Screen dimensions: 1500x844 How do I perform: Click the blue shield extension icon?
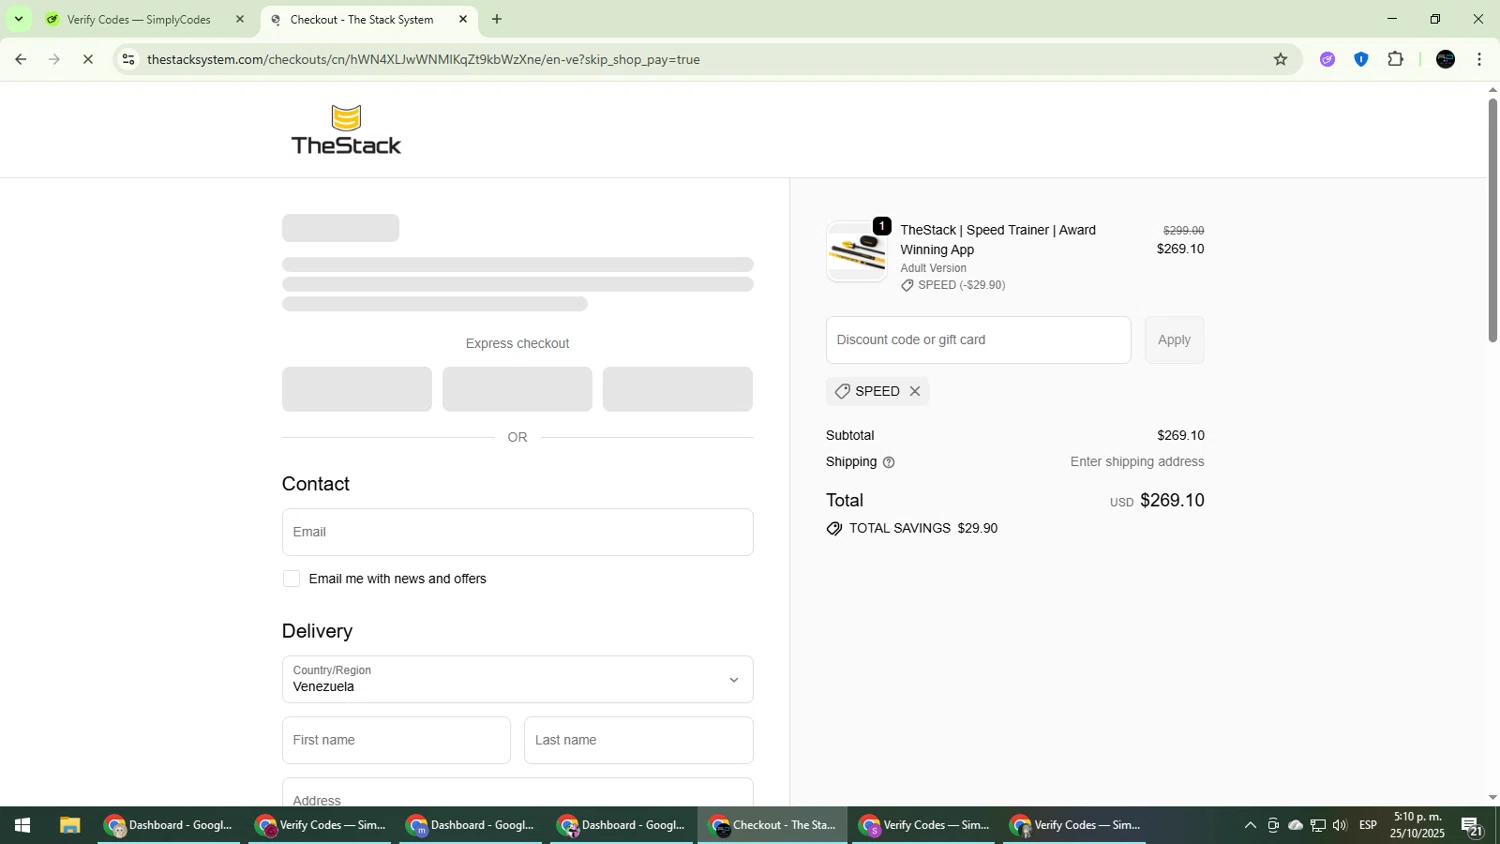pos(1361,59)
